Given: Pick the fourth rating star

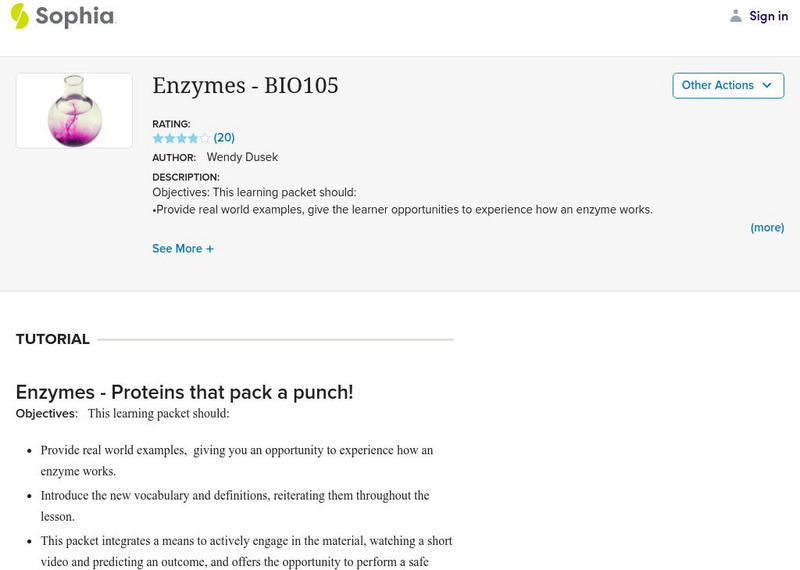Looking at the screenshot, I should (193, 138).
